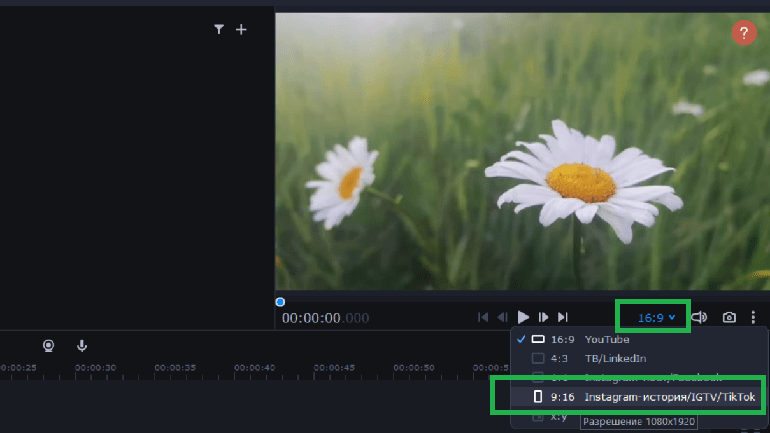The width and height of the screenshot is (770, 433).
Task: Skip to the previous clip
Action: [483, 317]
